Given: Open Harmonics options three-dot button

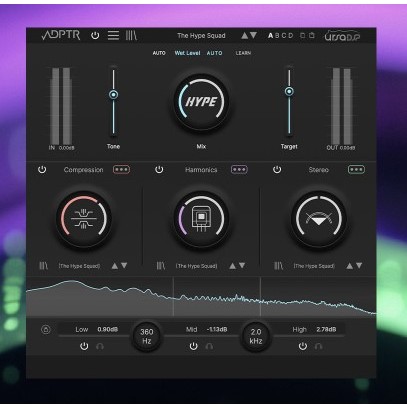Looking at the screenshot, I should (x=239, y=170).
